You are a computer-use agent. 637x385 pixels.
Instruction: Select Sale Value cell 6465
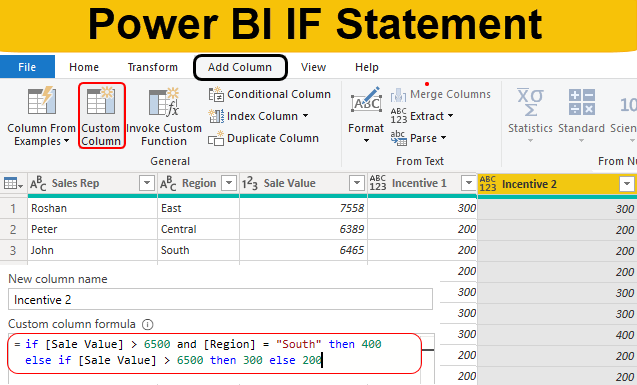pyautogui.click(x=303, y=251)
